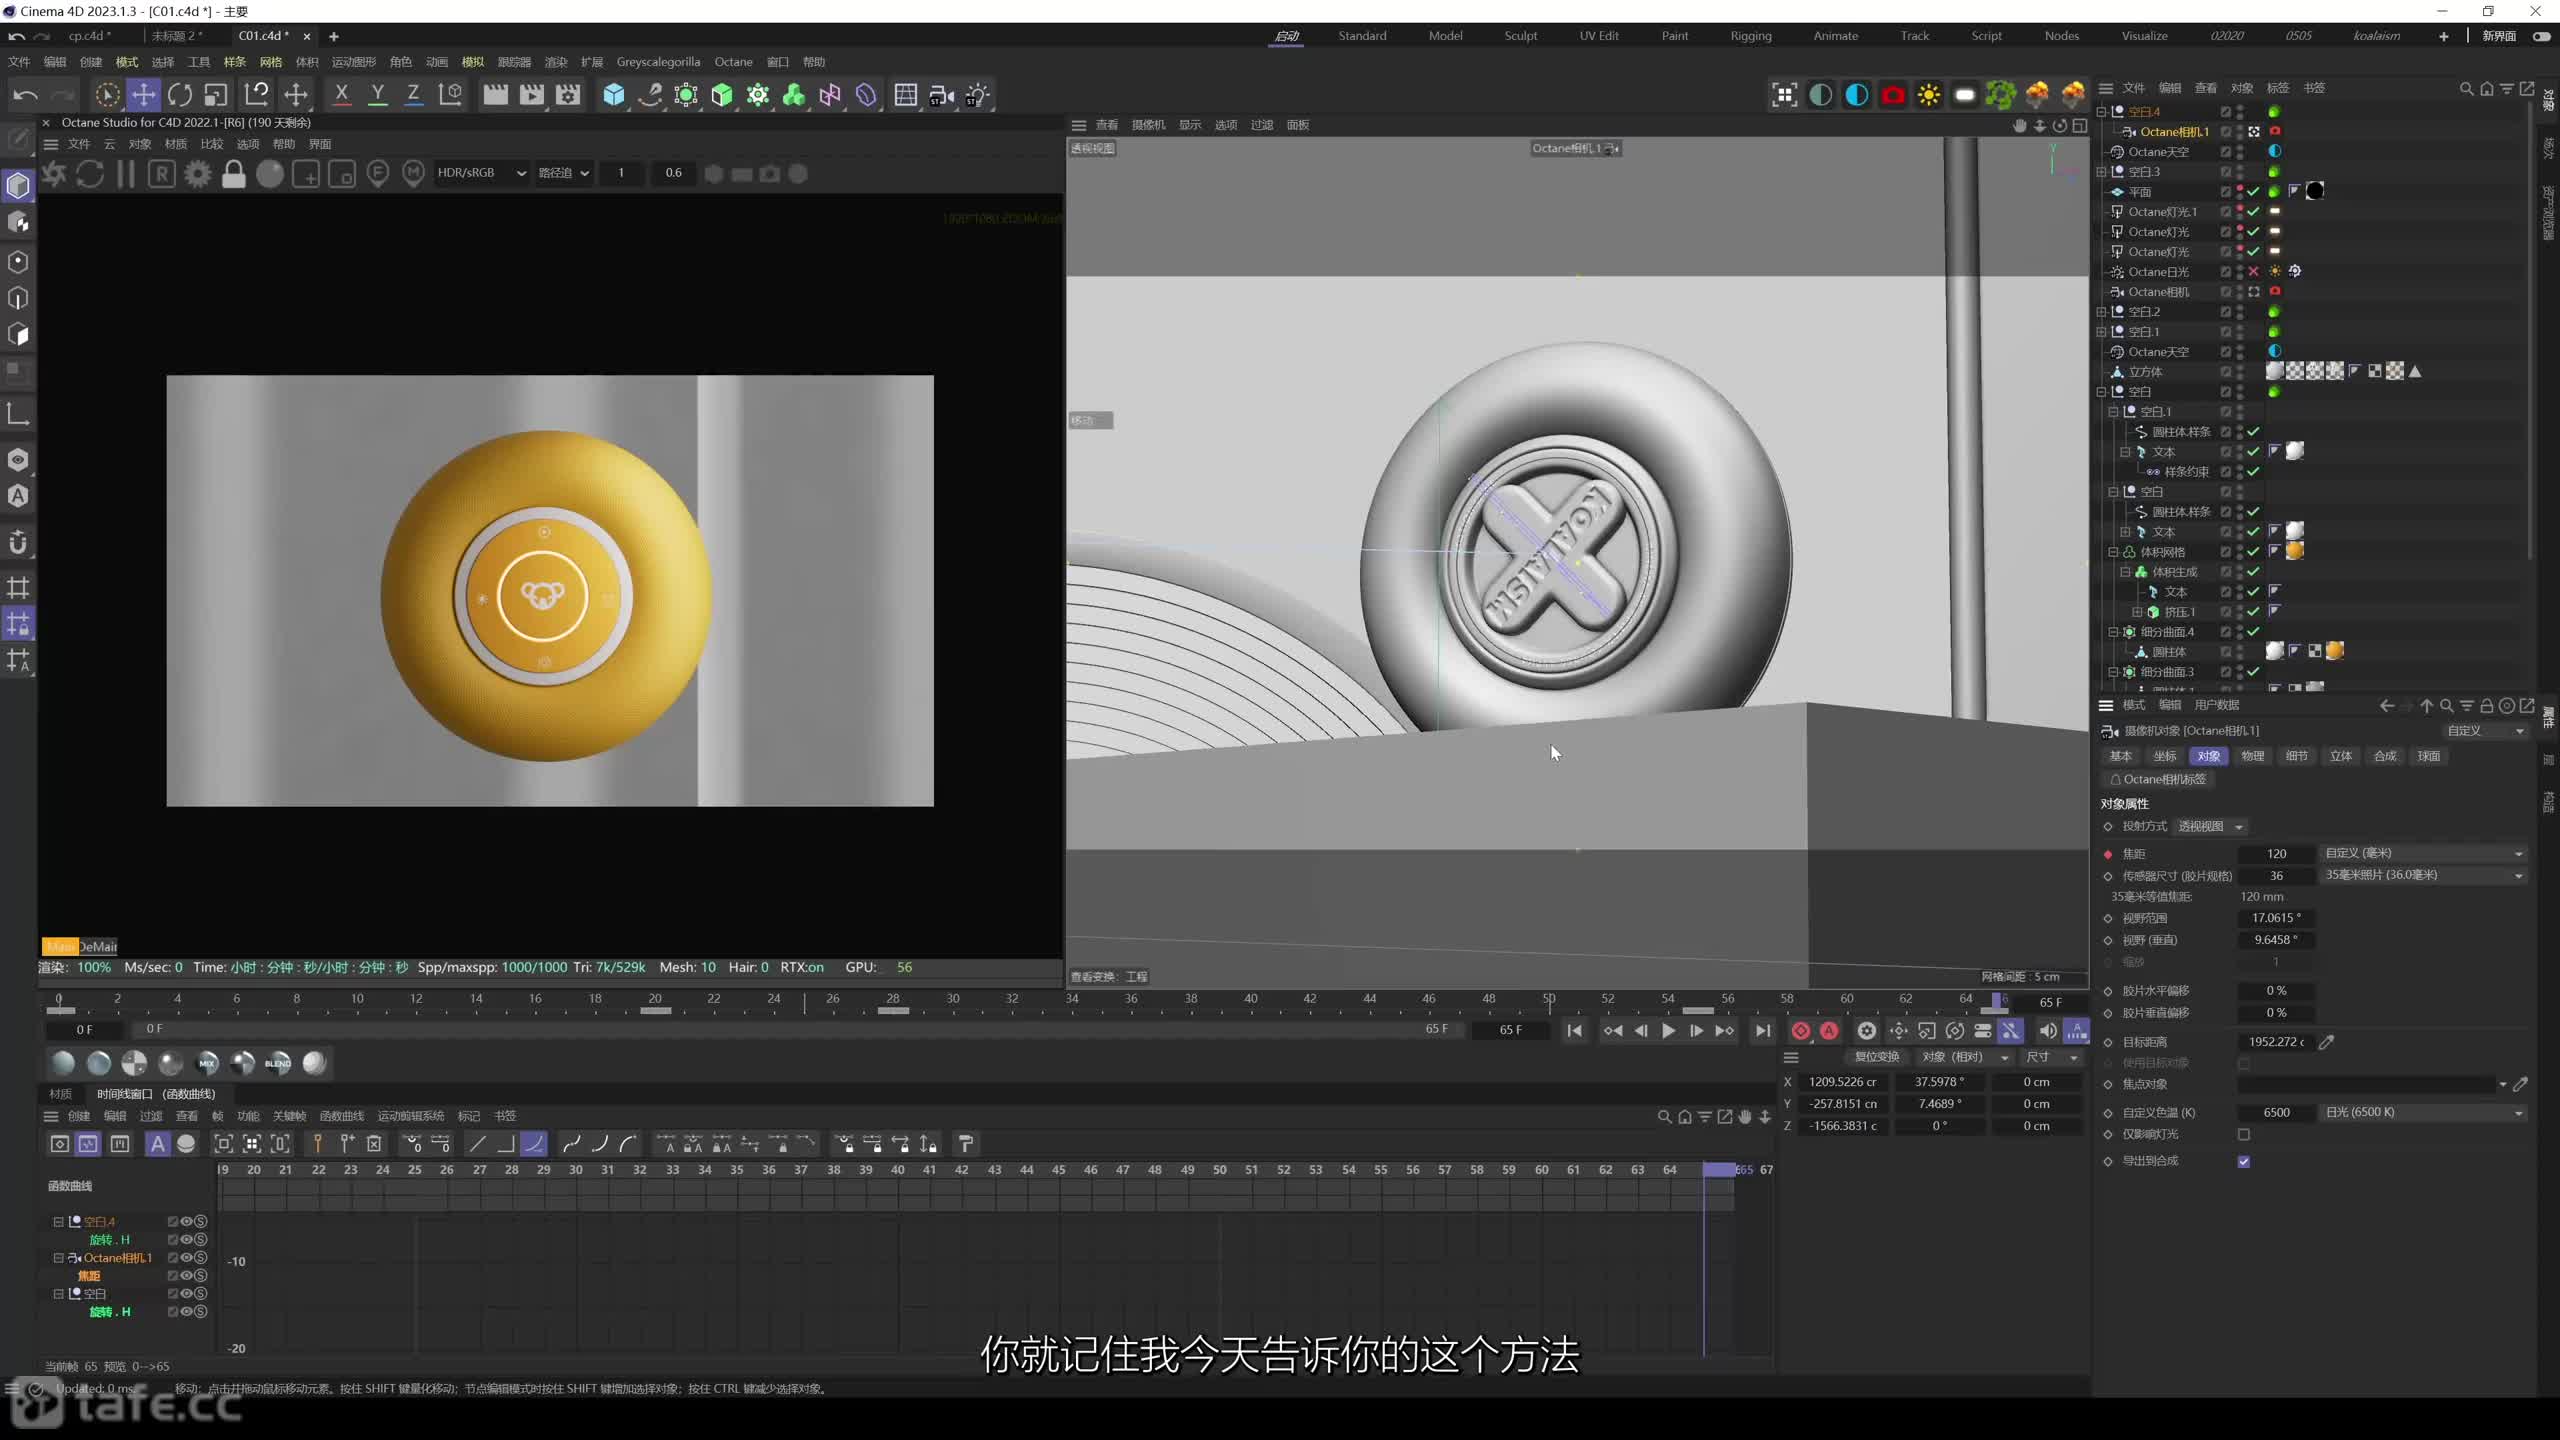Select the Octane相机.1 object row
The height and width of the screenshot is (1440, 2560).
tap(2173, 132)
